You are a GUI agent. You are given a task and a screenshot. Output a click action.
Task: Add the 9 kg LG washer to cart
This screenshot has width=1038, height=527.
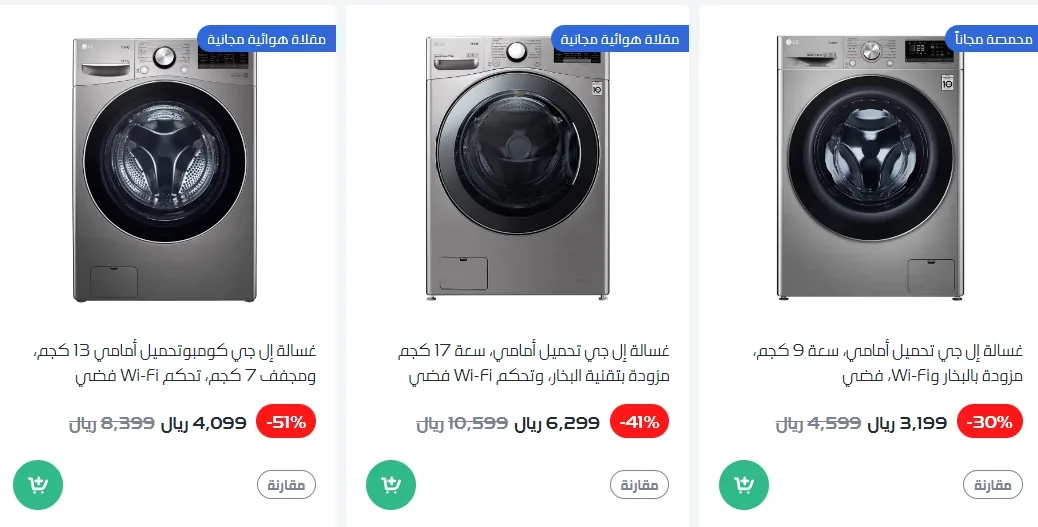pos(744,485)
